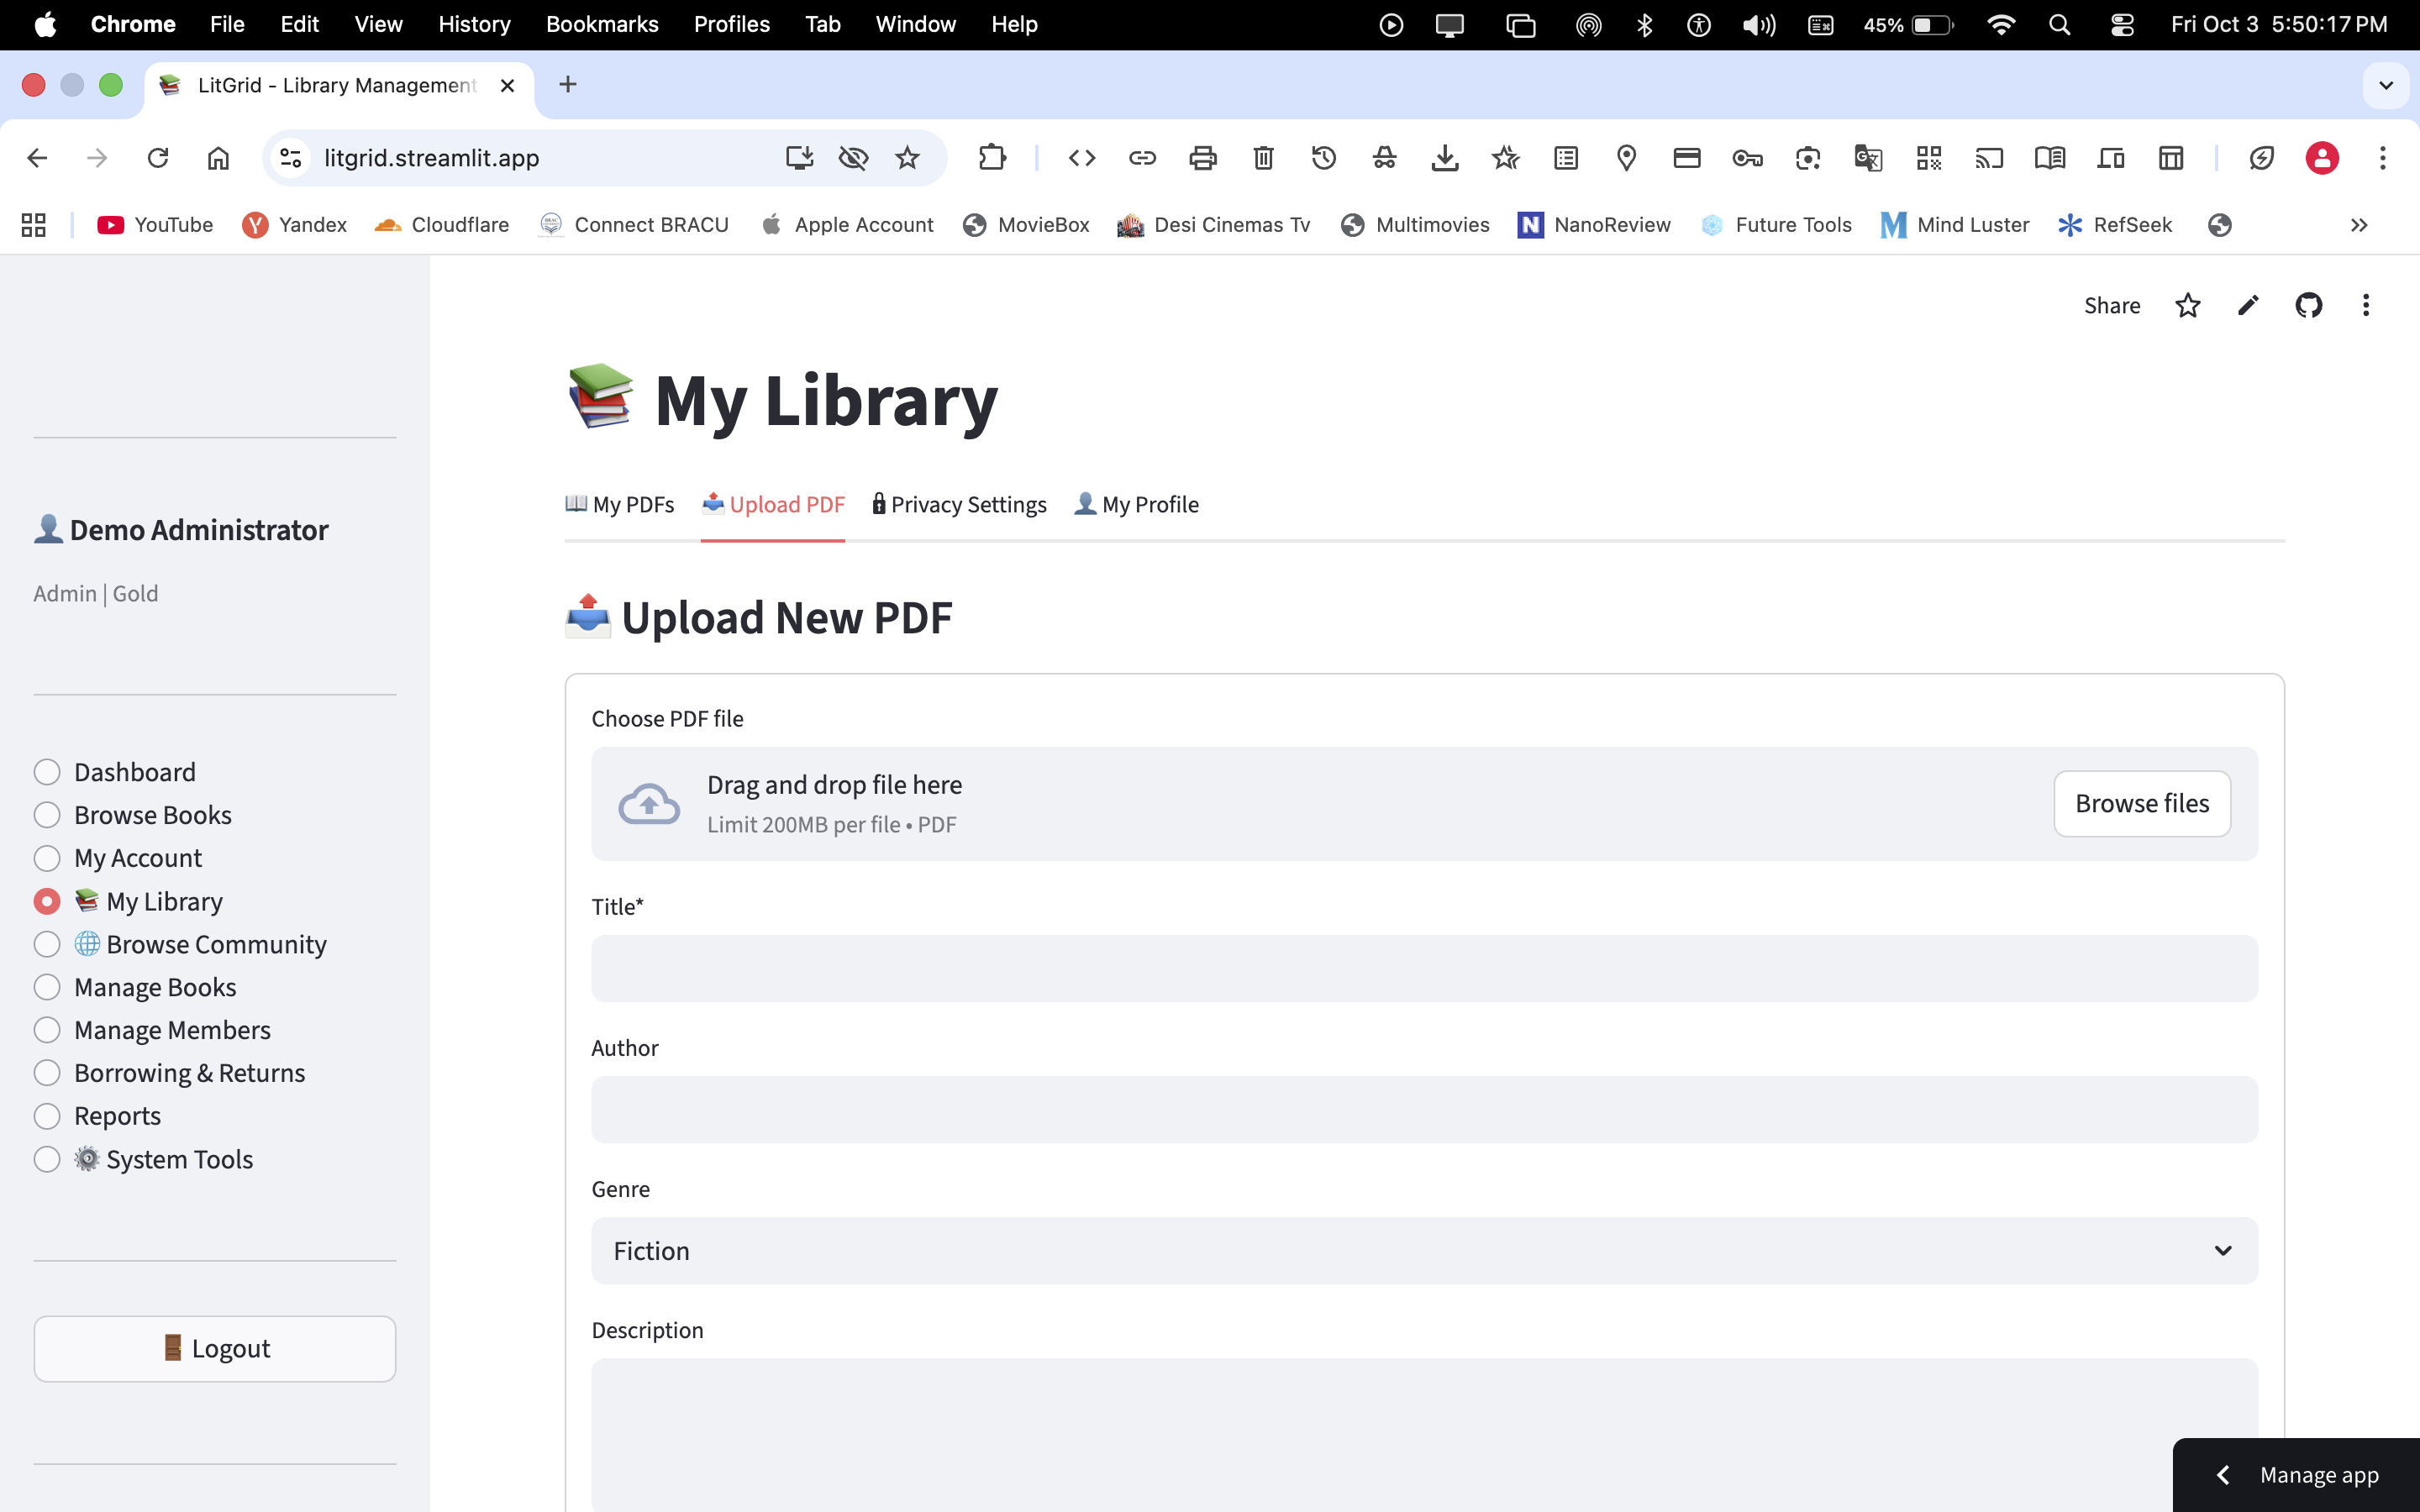Click the Browse files button
This screenshot has width=2420, height=1512.
coord(2141,804)
